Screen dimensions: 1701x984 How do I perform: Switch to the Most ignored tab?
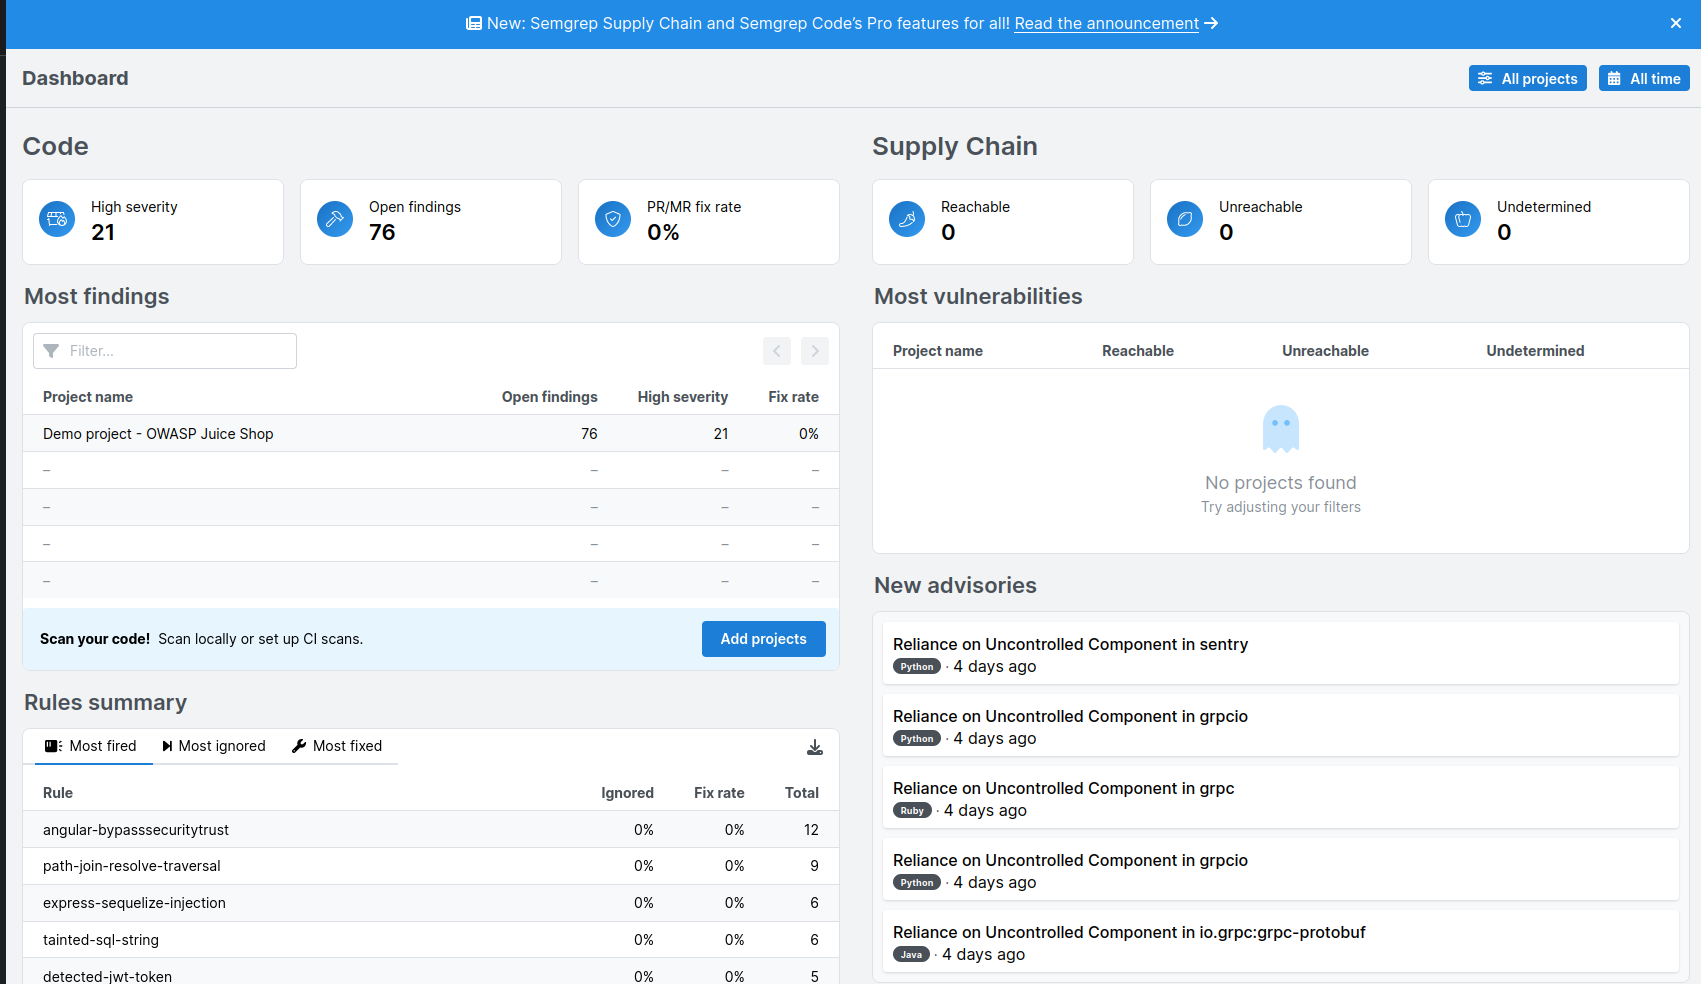coord(214,746)
